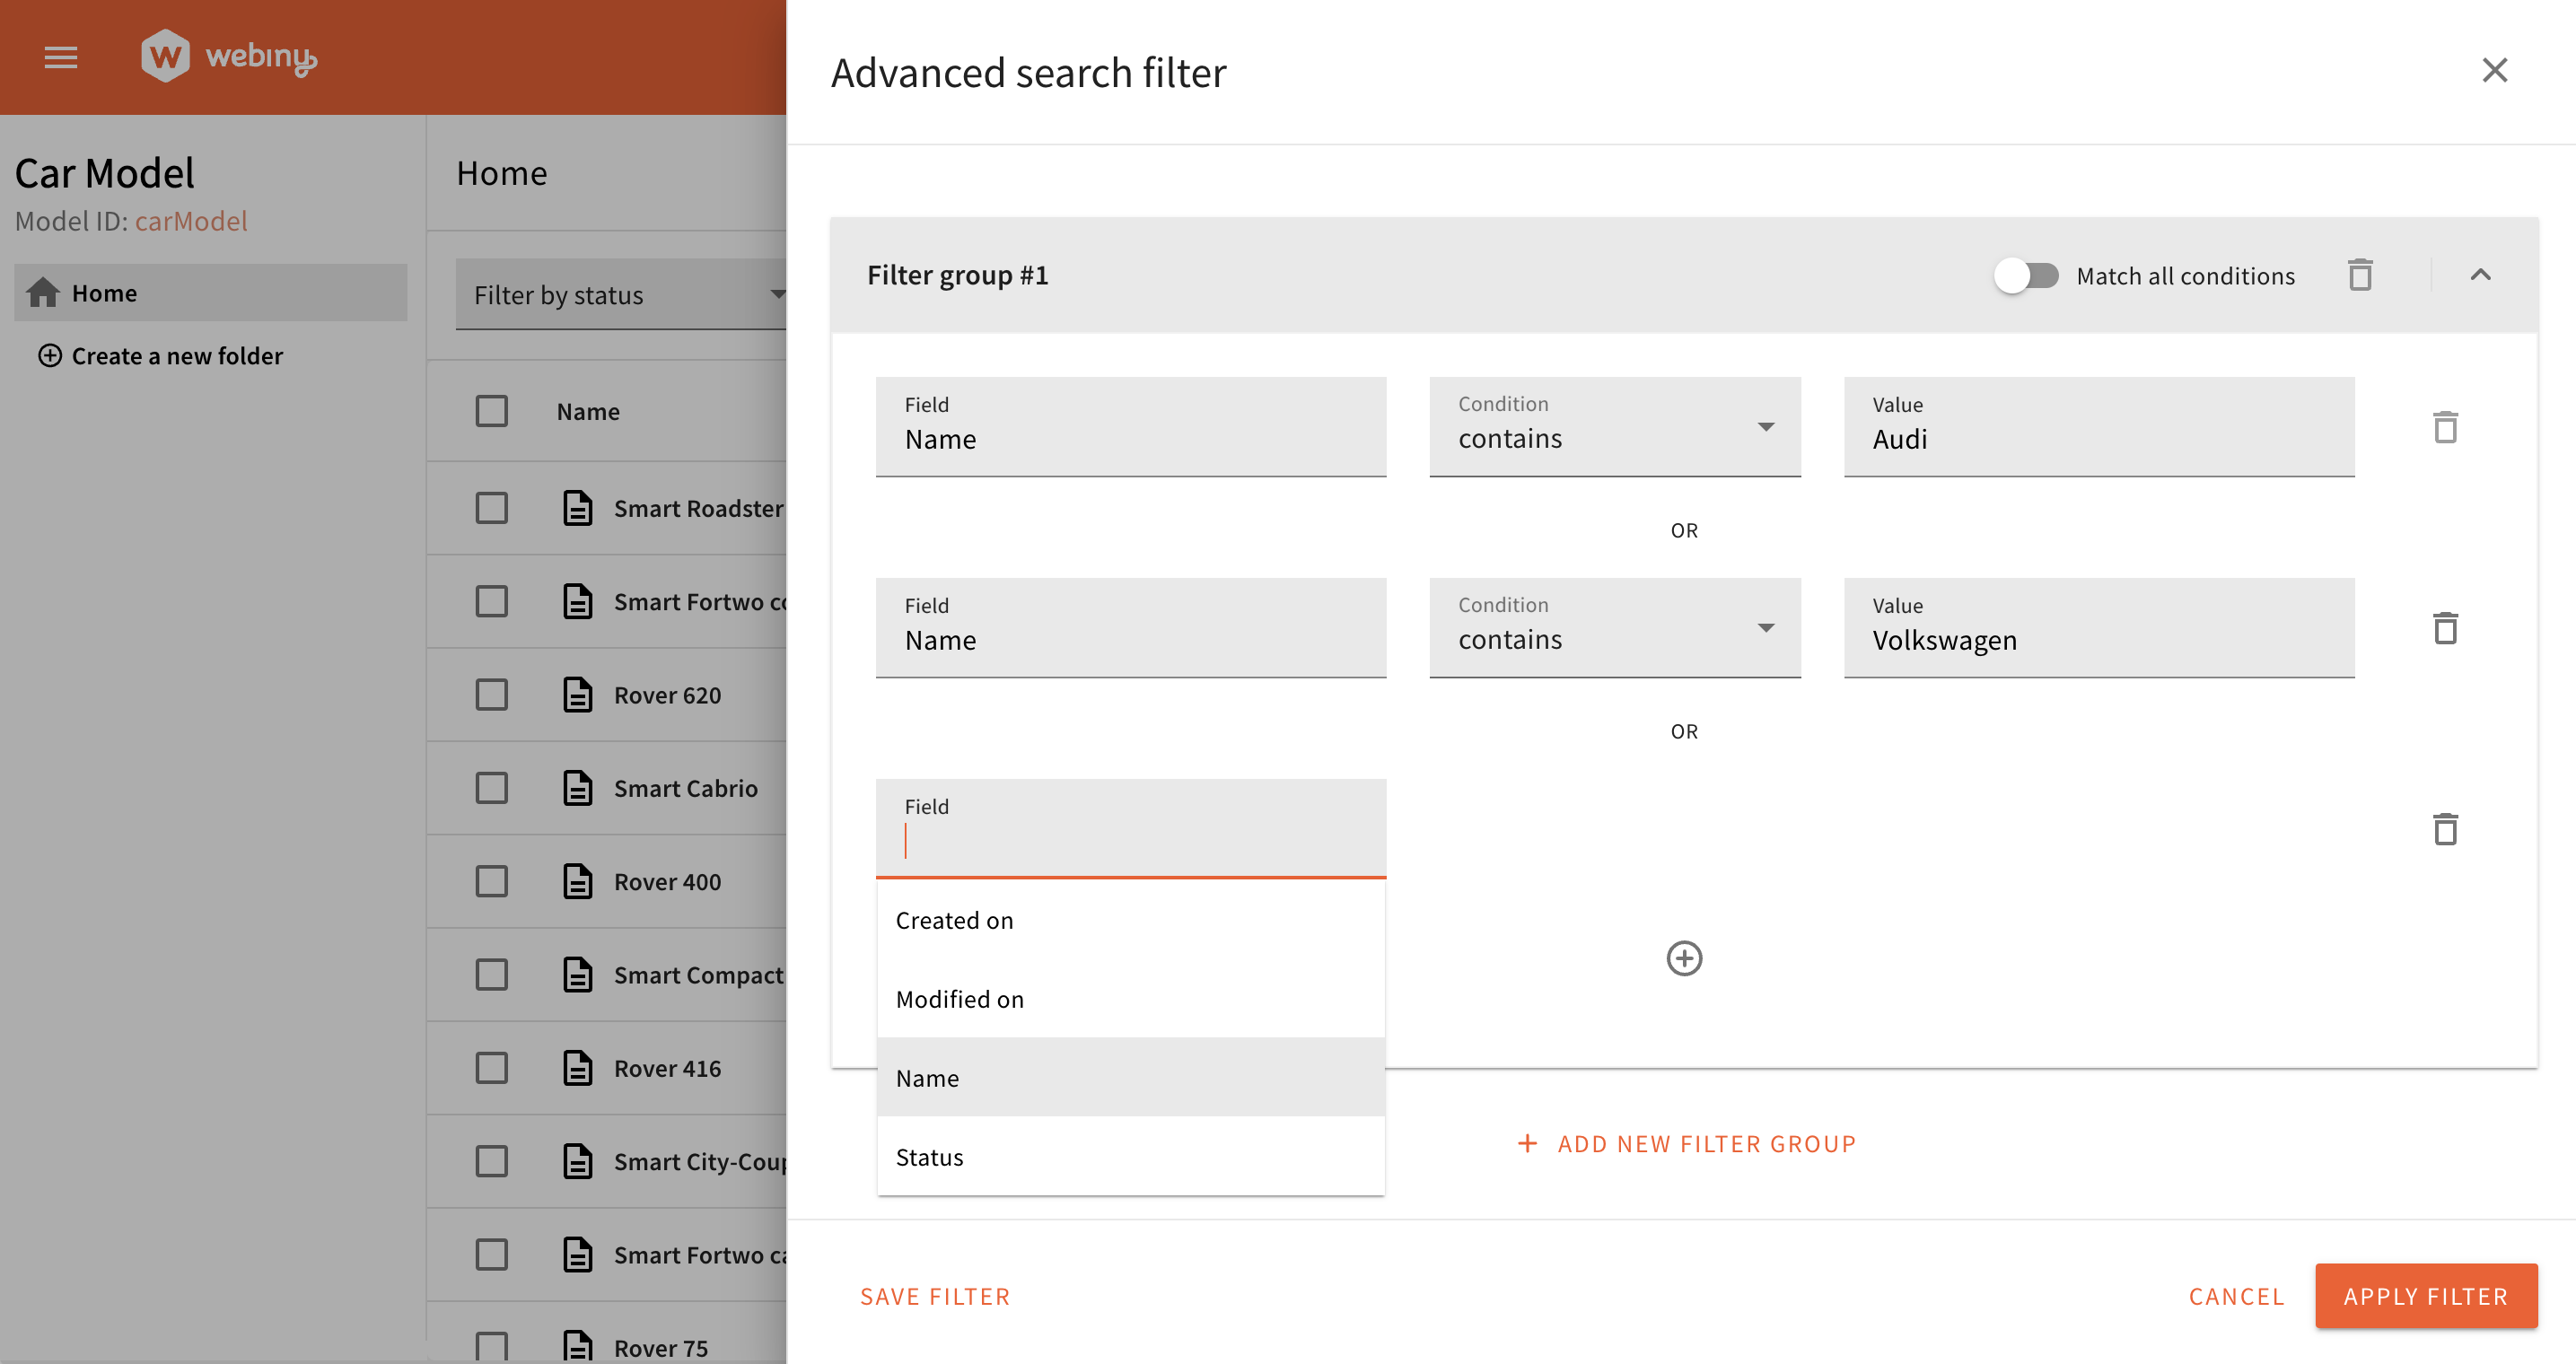Screen dimensions: 2576x1364
Task: Check the select-all checkbox in table header
Action: 491,410
